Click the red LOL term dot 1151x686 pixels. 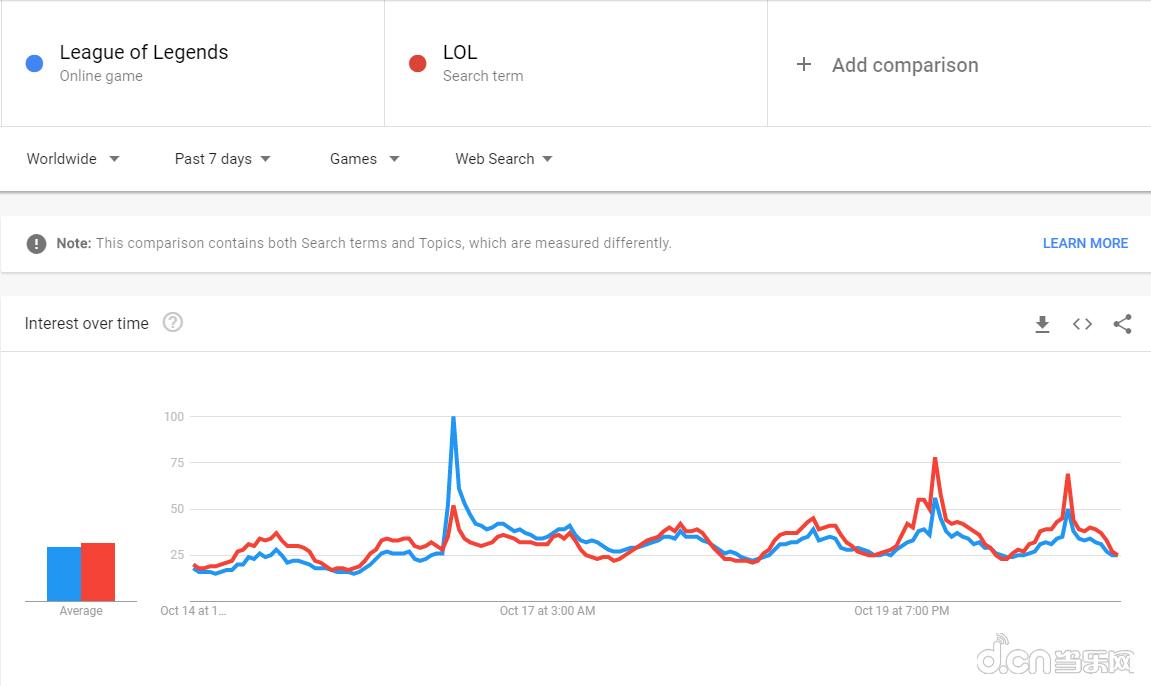[x=418, y=64]
